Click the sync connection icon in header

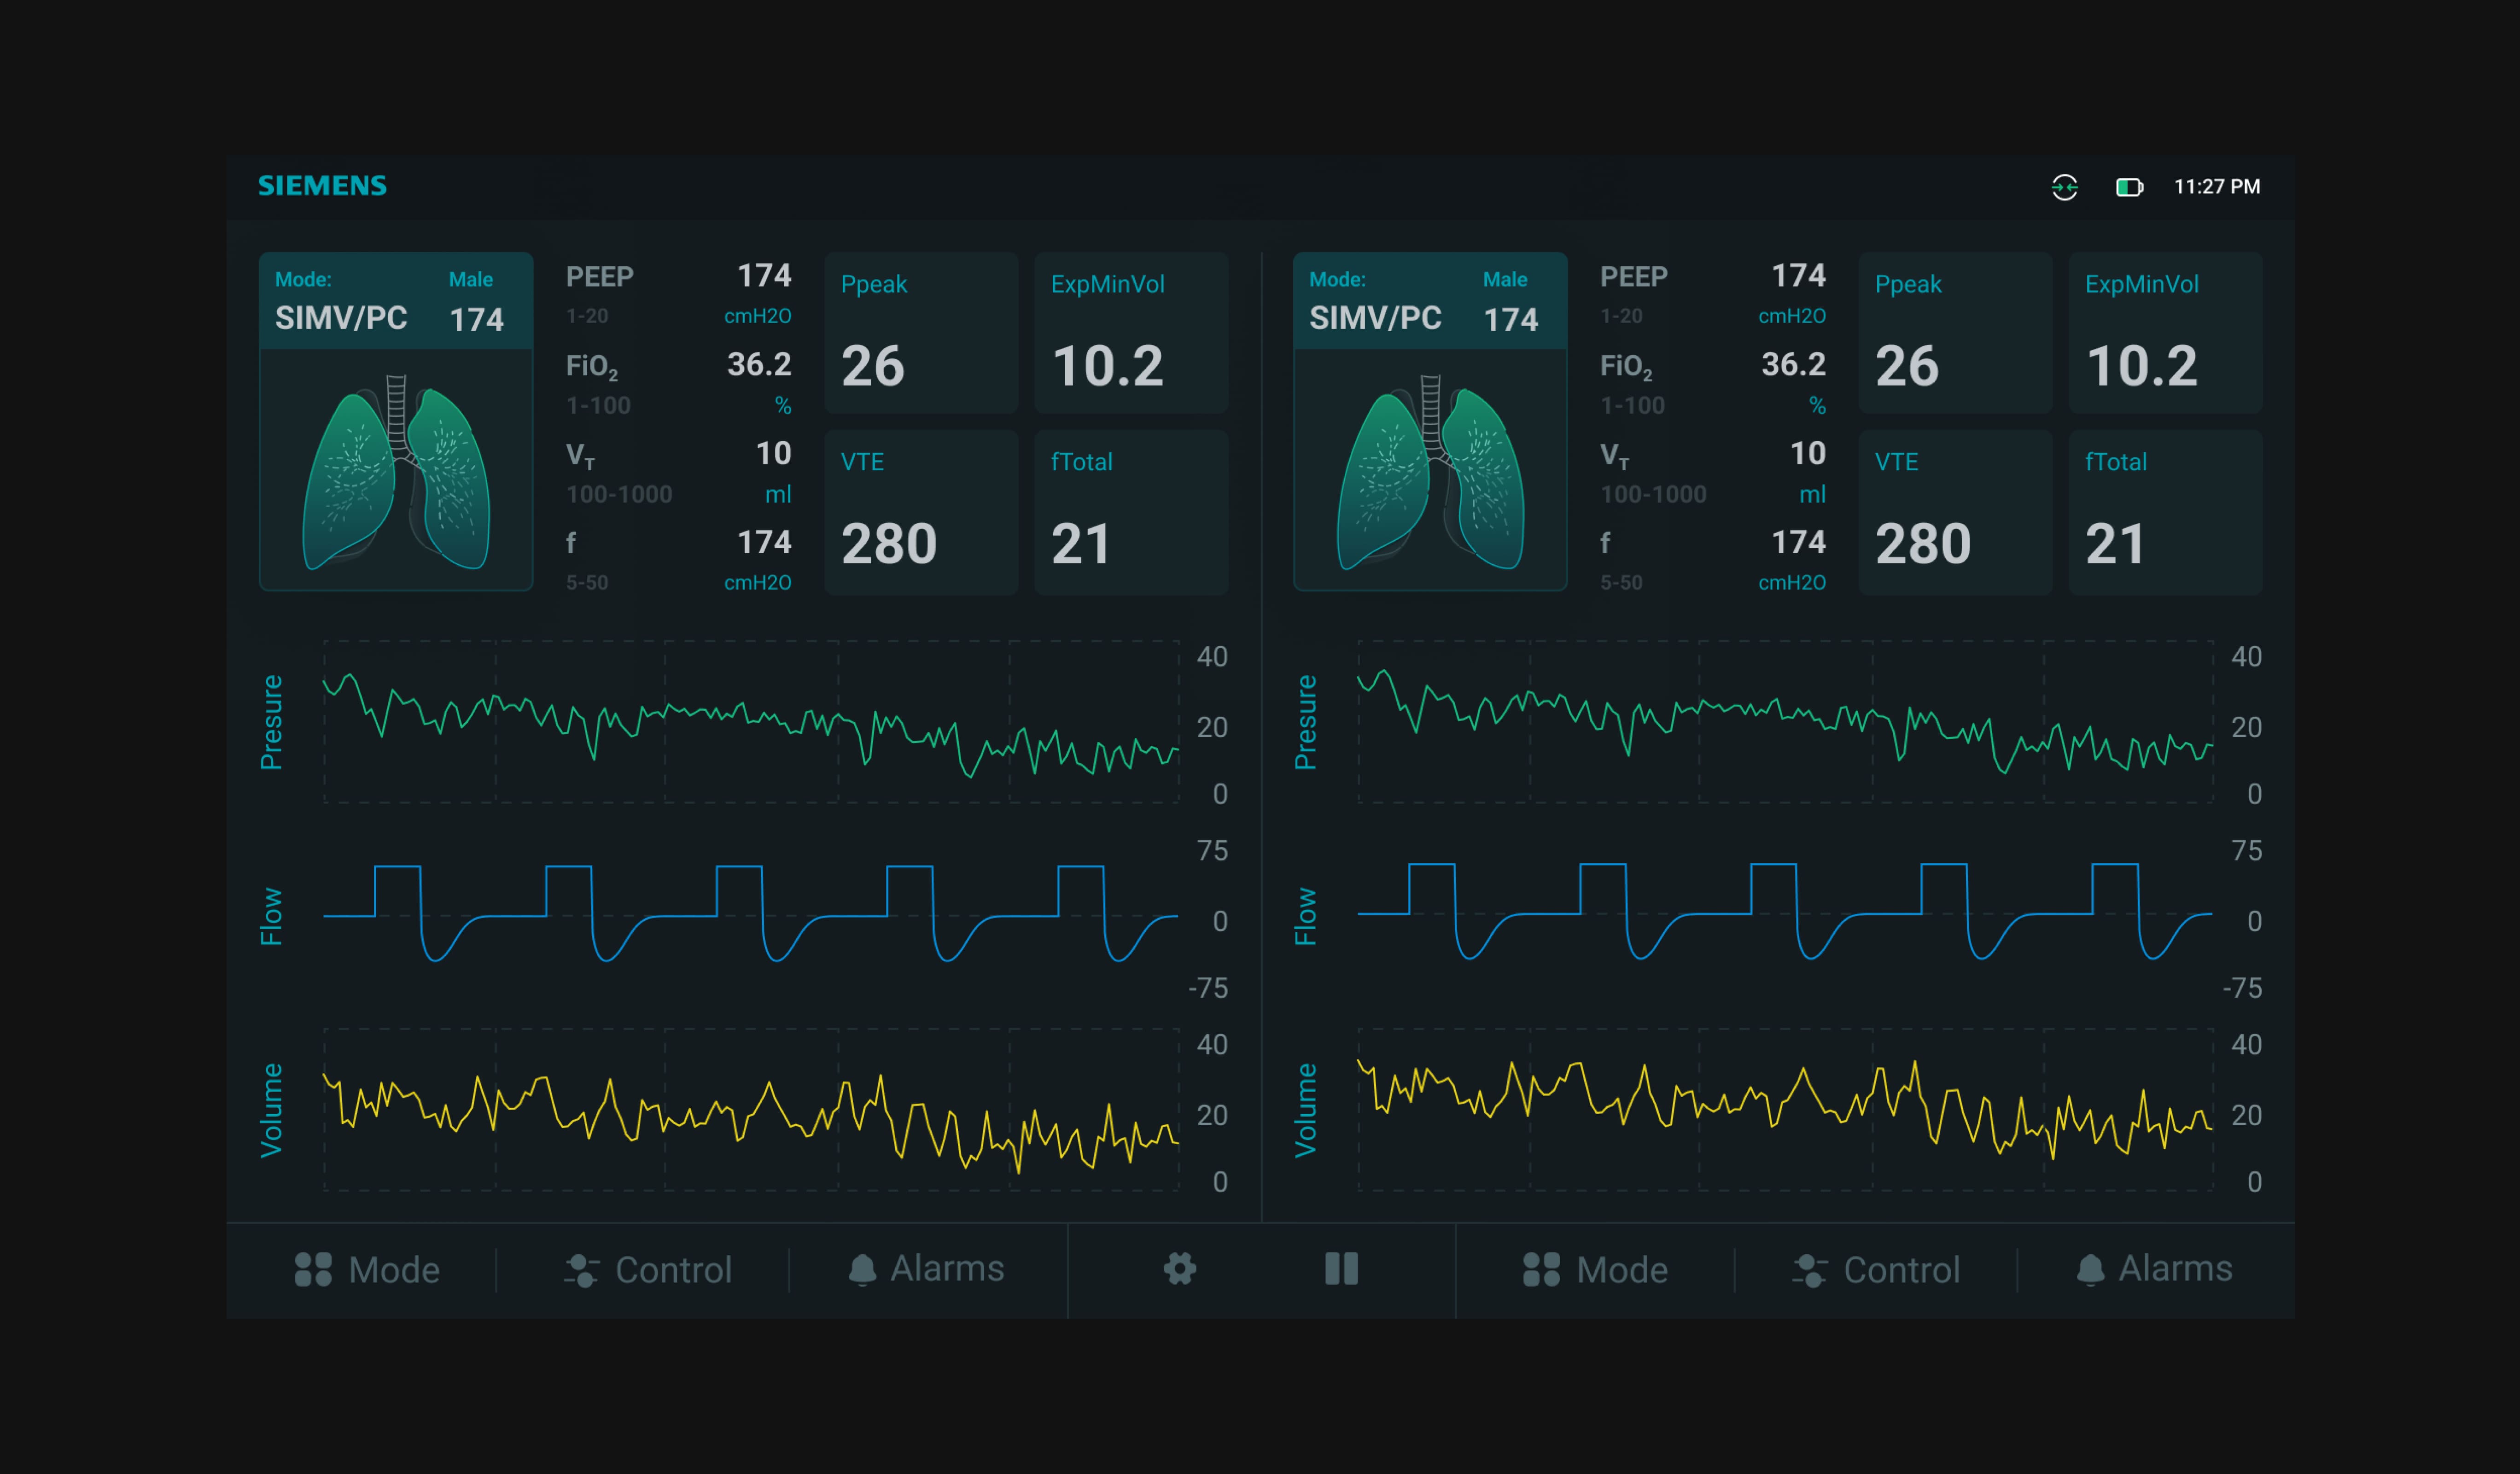click(2064, 187)
